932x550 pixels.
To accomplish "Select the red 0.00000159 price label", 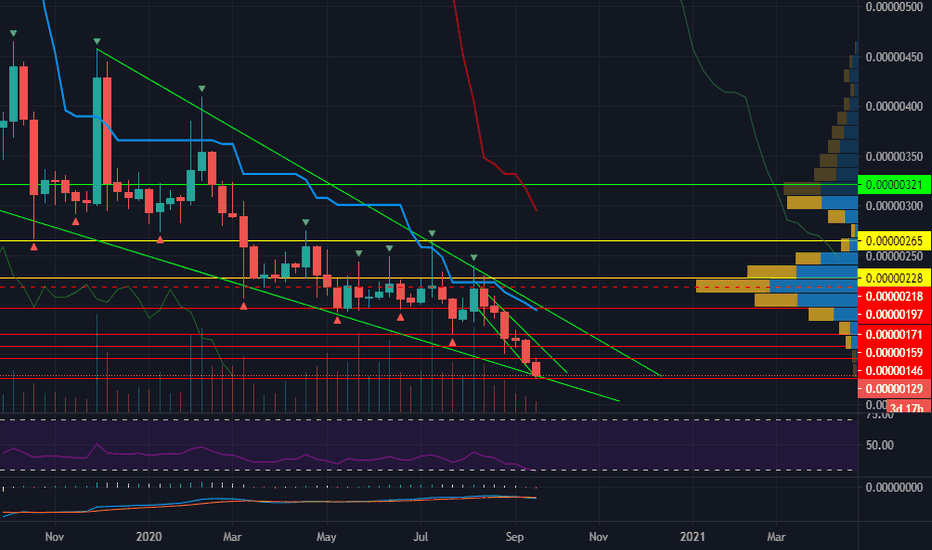I will (895, 353).
